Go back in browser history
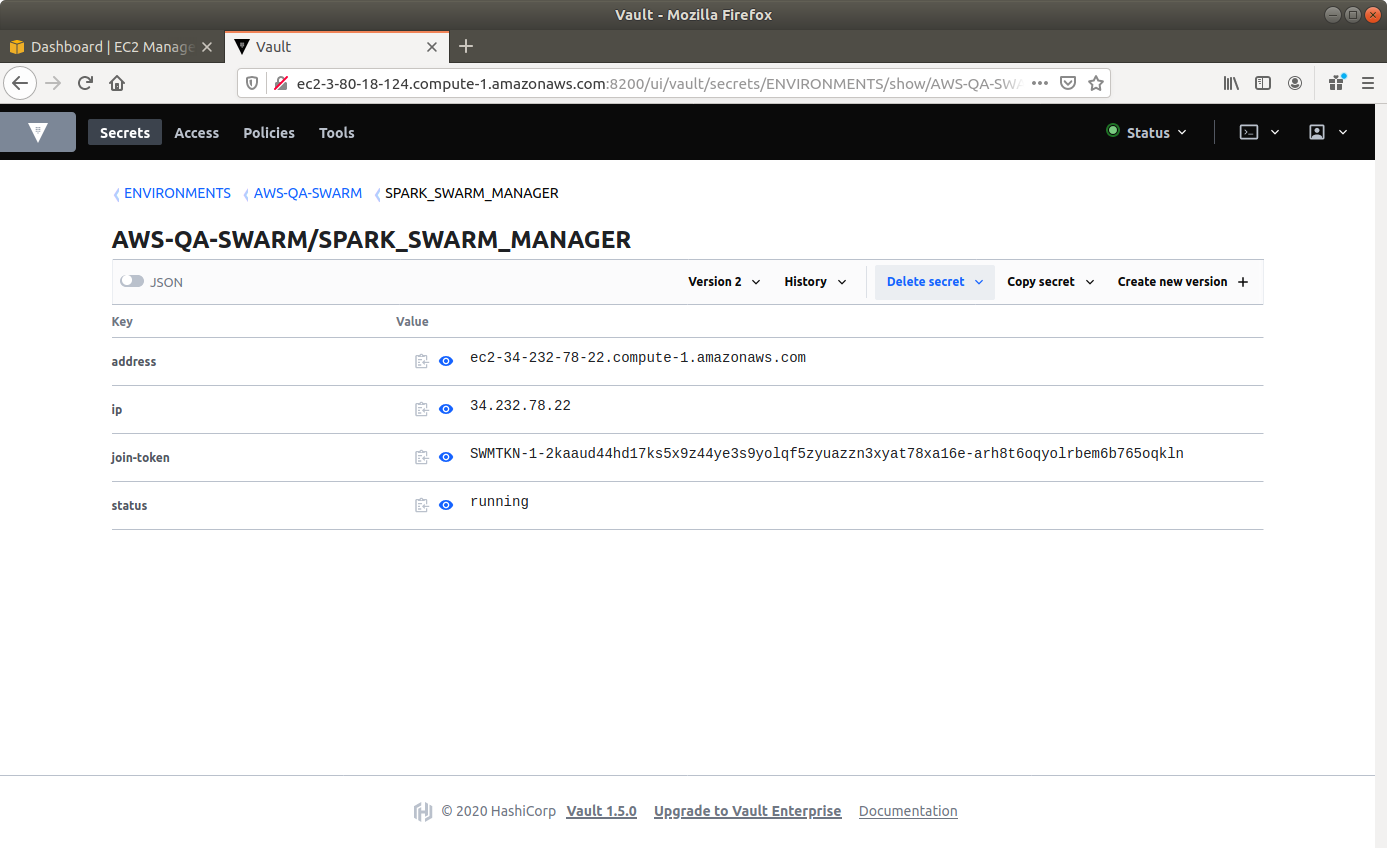1387x848 pixels. click(x=20, y=83)
